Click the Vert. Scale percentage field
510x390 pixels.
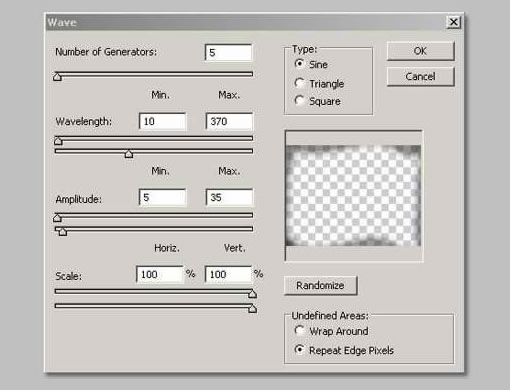pos(228,274)
